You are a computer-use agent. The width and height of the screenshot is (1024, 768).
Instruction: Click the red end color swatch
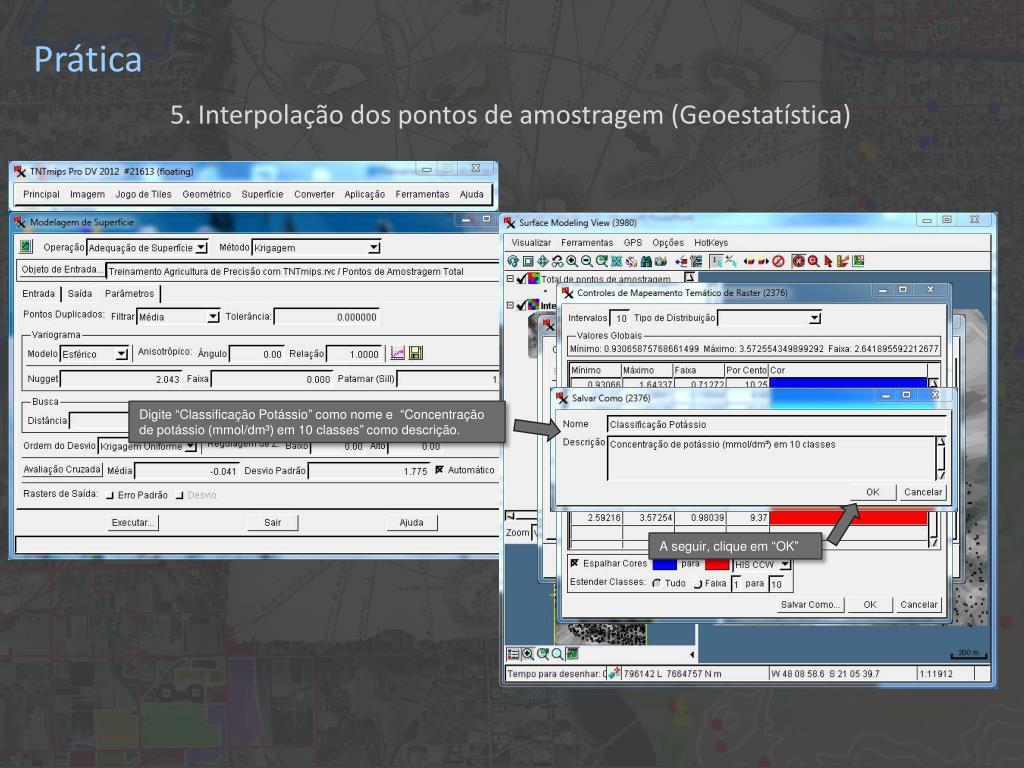point(716,564)
